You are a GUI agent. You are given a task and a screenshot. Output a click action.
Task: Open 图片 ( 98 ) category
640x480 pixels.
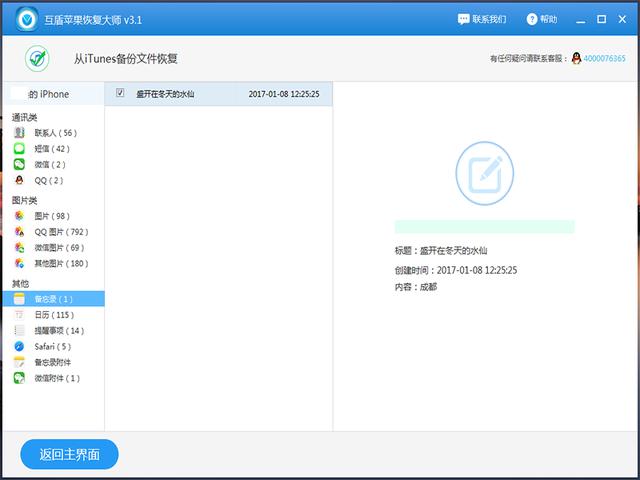[x=52, y=216]
